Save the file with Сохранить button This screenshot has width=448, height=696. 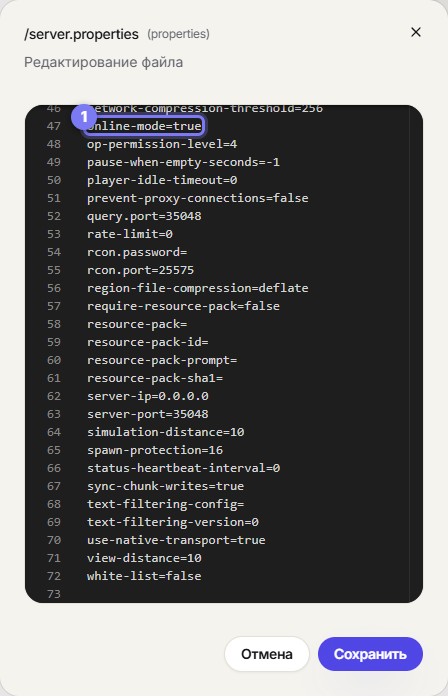point(370,654)
